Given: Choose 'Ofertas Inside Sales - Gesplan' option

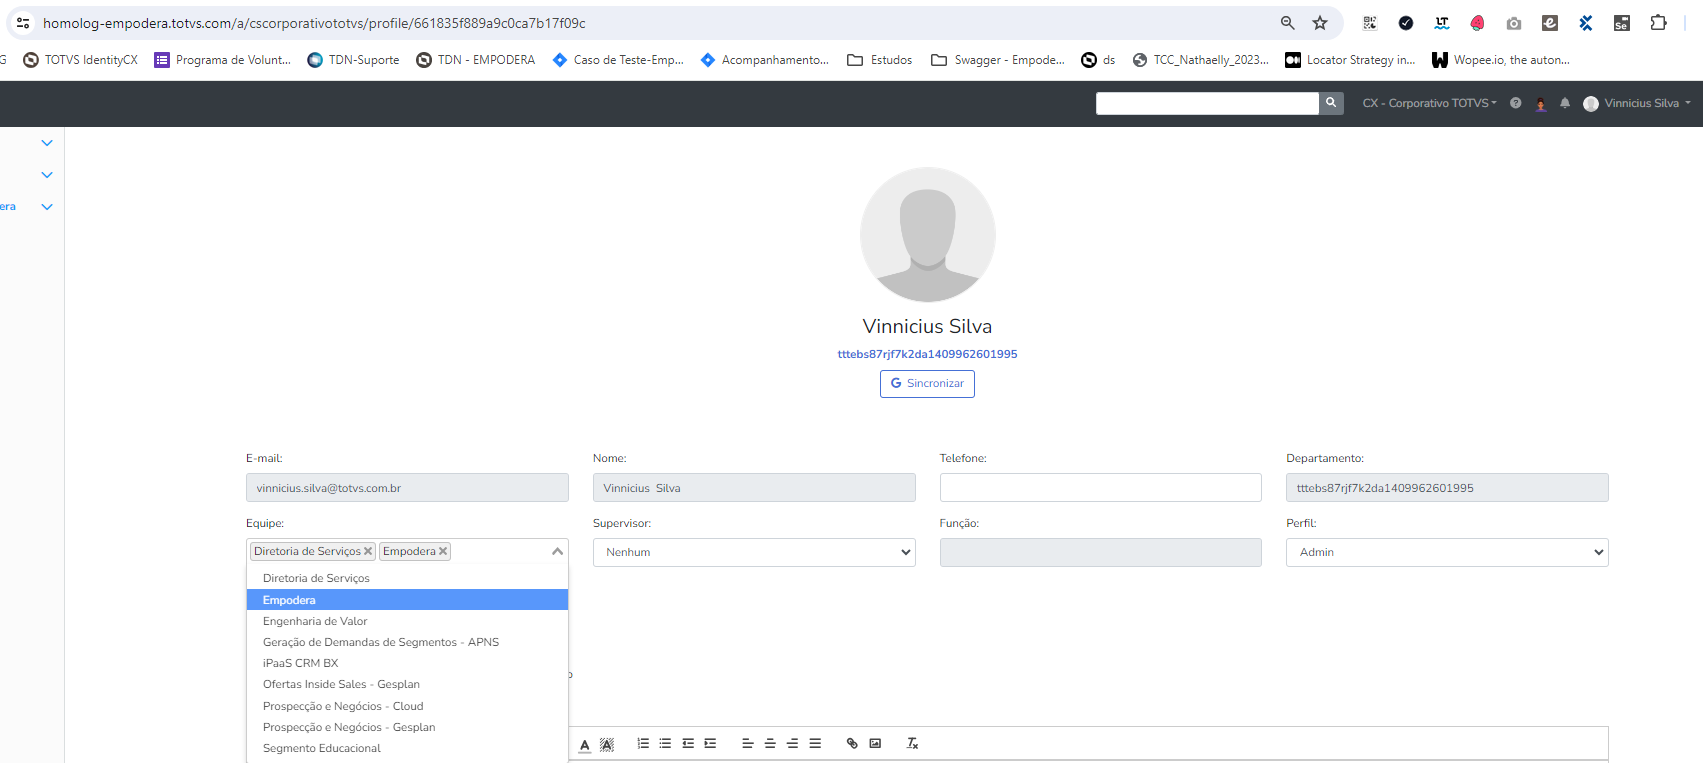Looking at the screenshot, I should [407, 684].
